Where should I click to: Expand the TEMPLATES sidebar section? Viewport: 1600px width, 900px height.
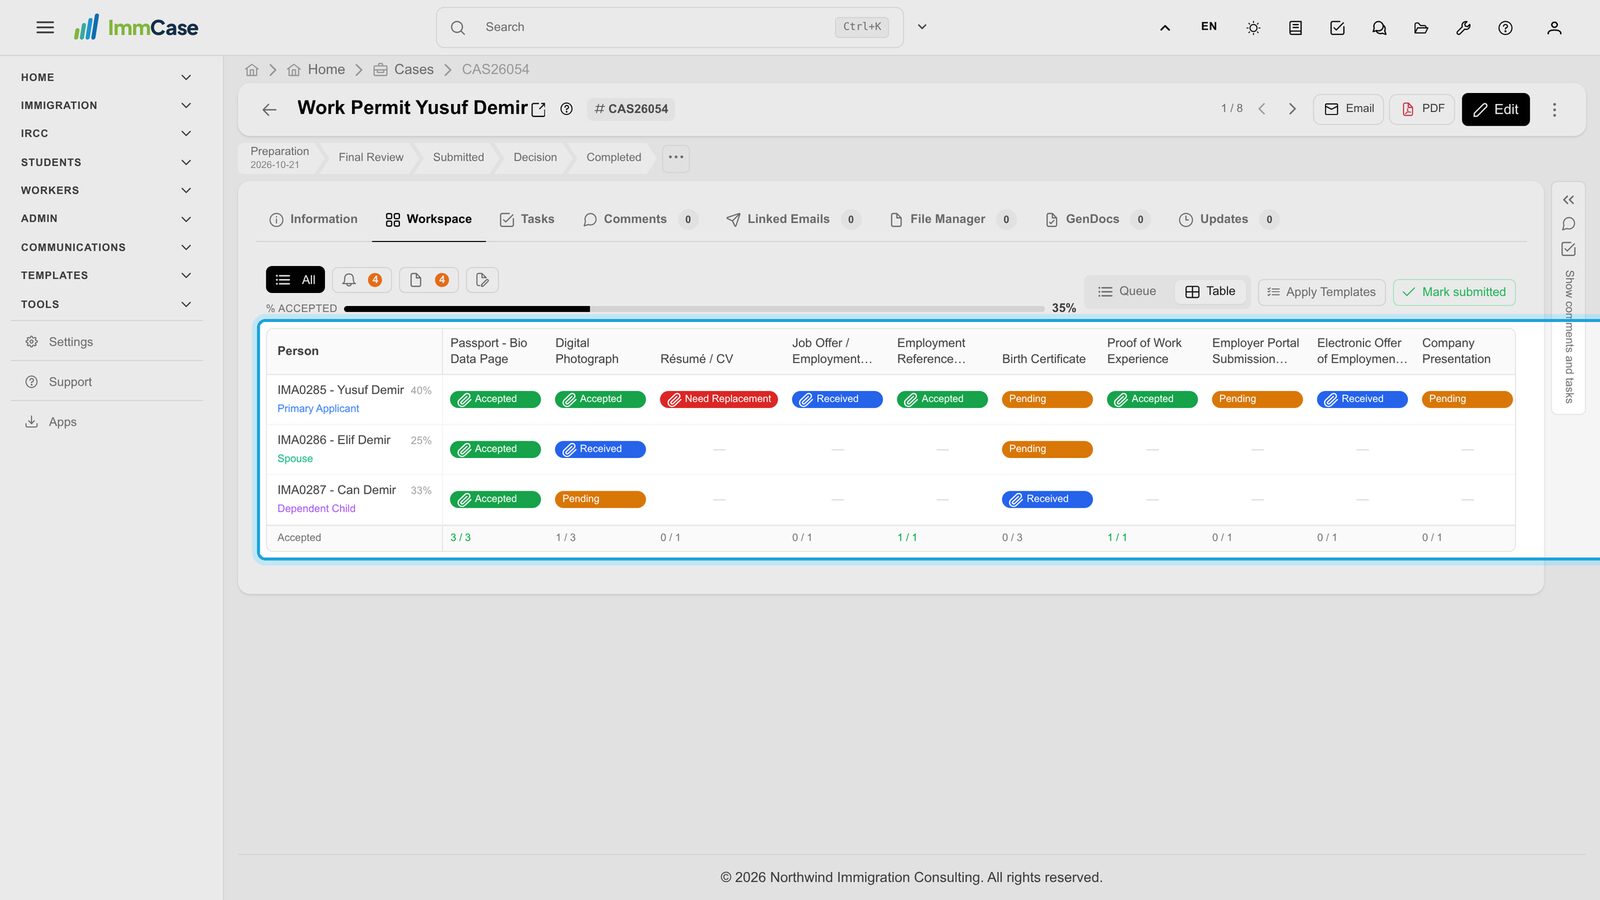point(105,275)
